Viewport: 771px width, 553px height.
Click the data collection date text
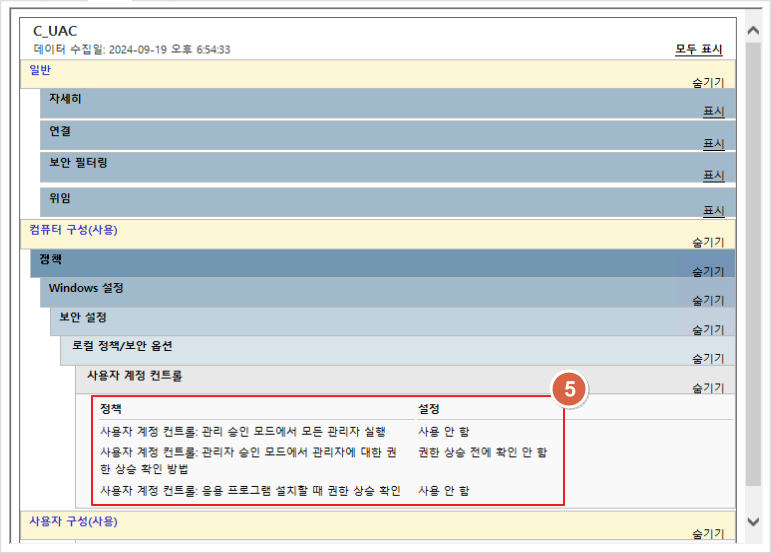[132, 49]
